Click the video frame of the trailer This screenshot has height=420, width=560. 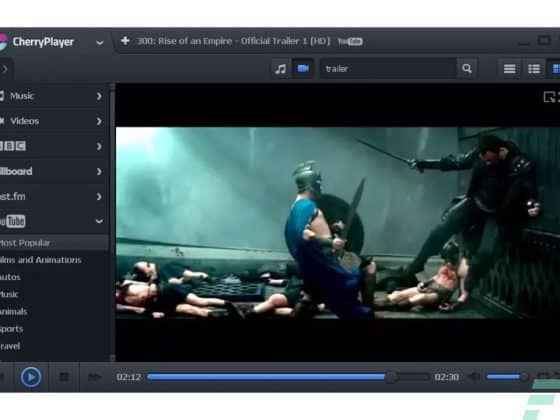tap(338, 223)
